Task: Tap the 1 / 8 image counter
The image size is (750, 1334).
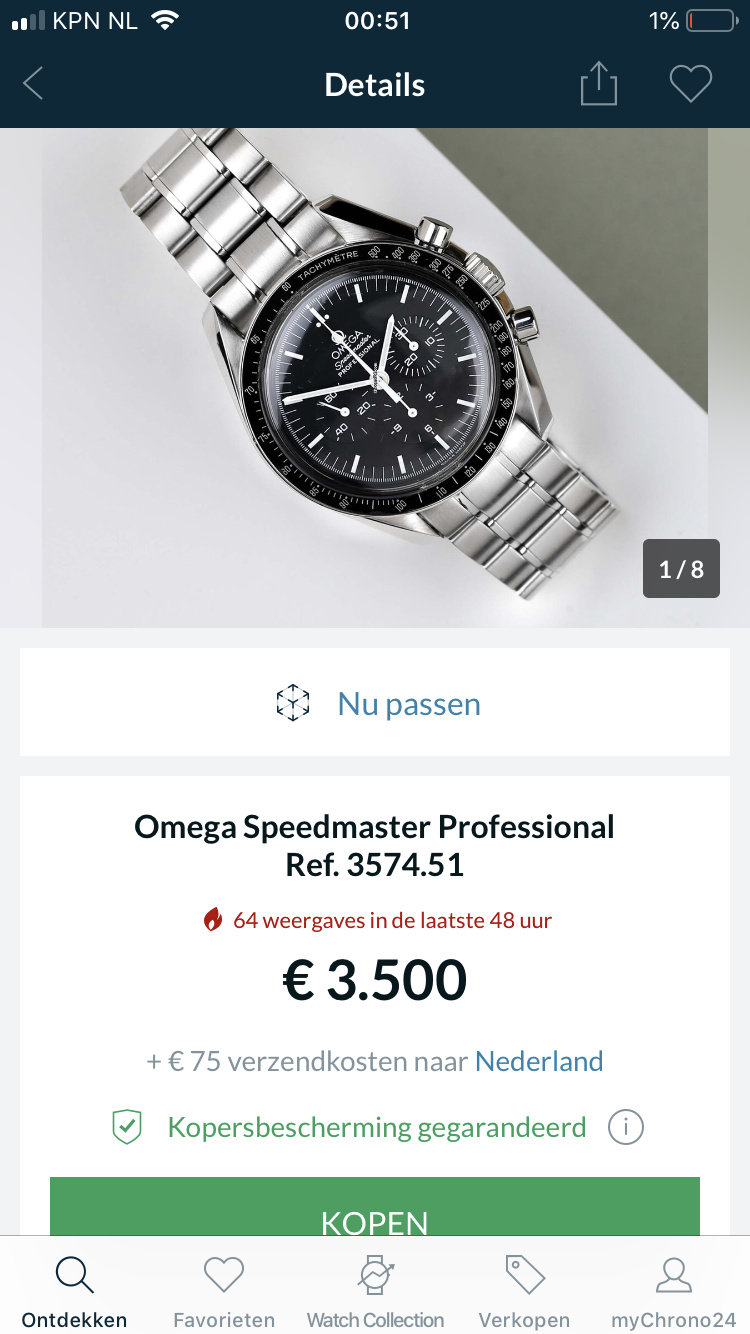Action: tap(681, 569)
